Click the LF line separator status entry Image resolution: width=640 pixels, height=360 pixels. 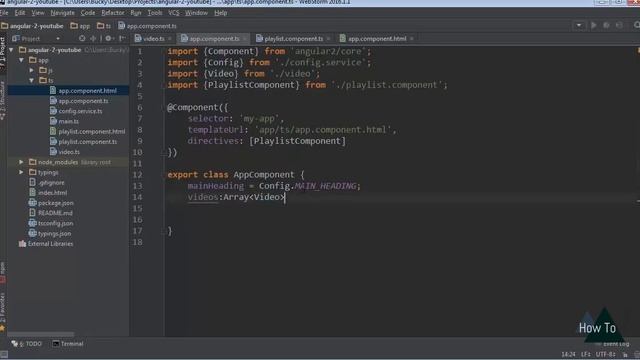click(x=586, y=354)
